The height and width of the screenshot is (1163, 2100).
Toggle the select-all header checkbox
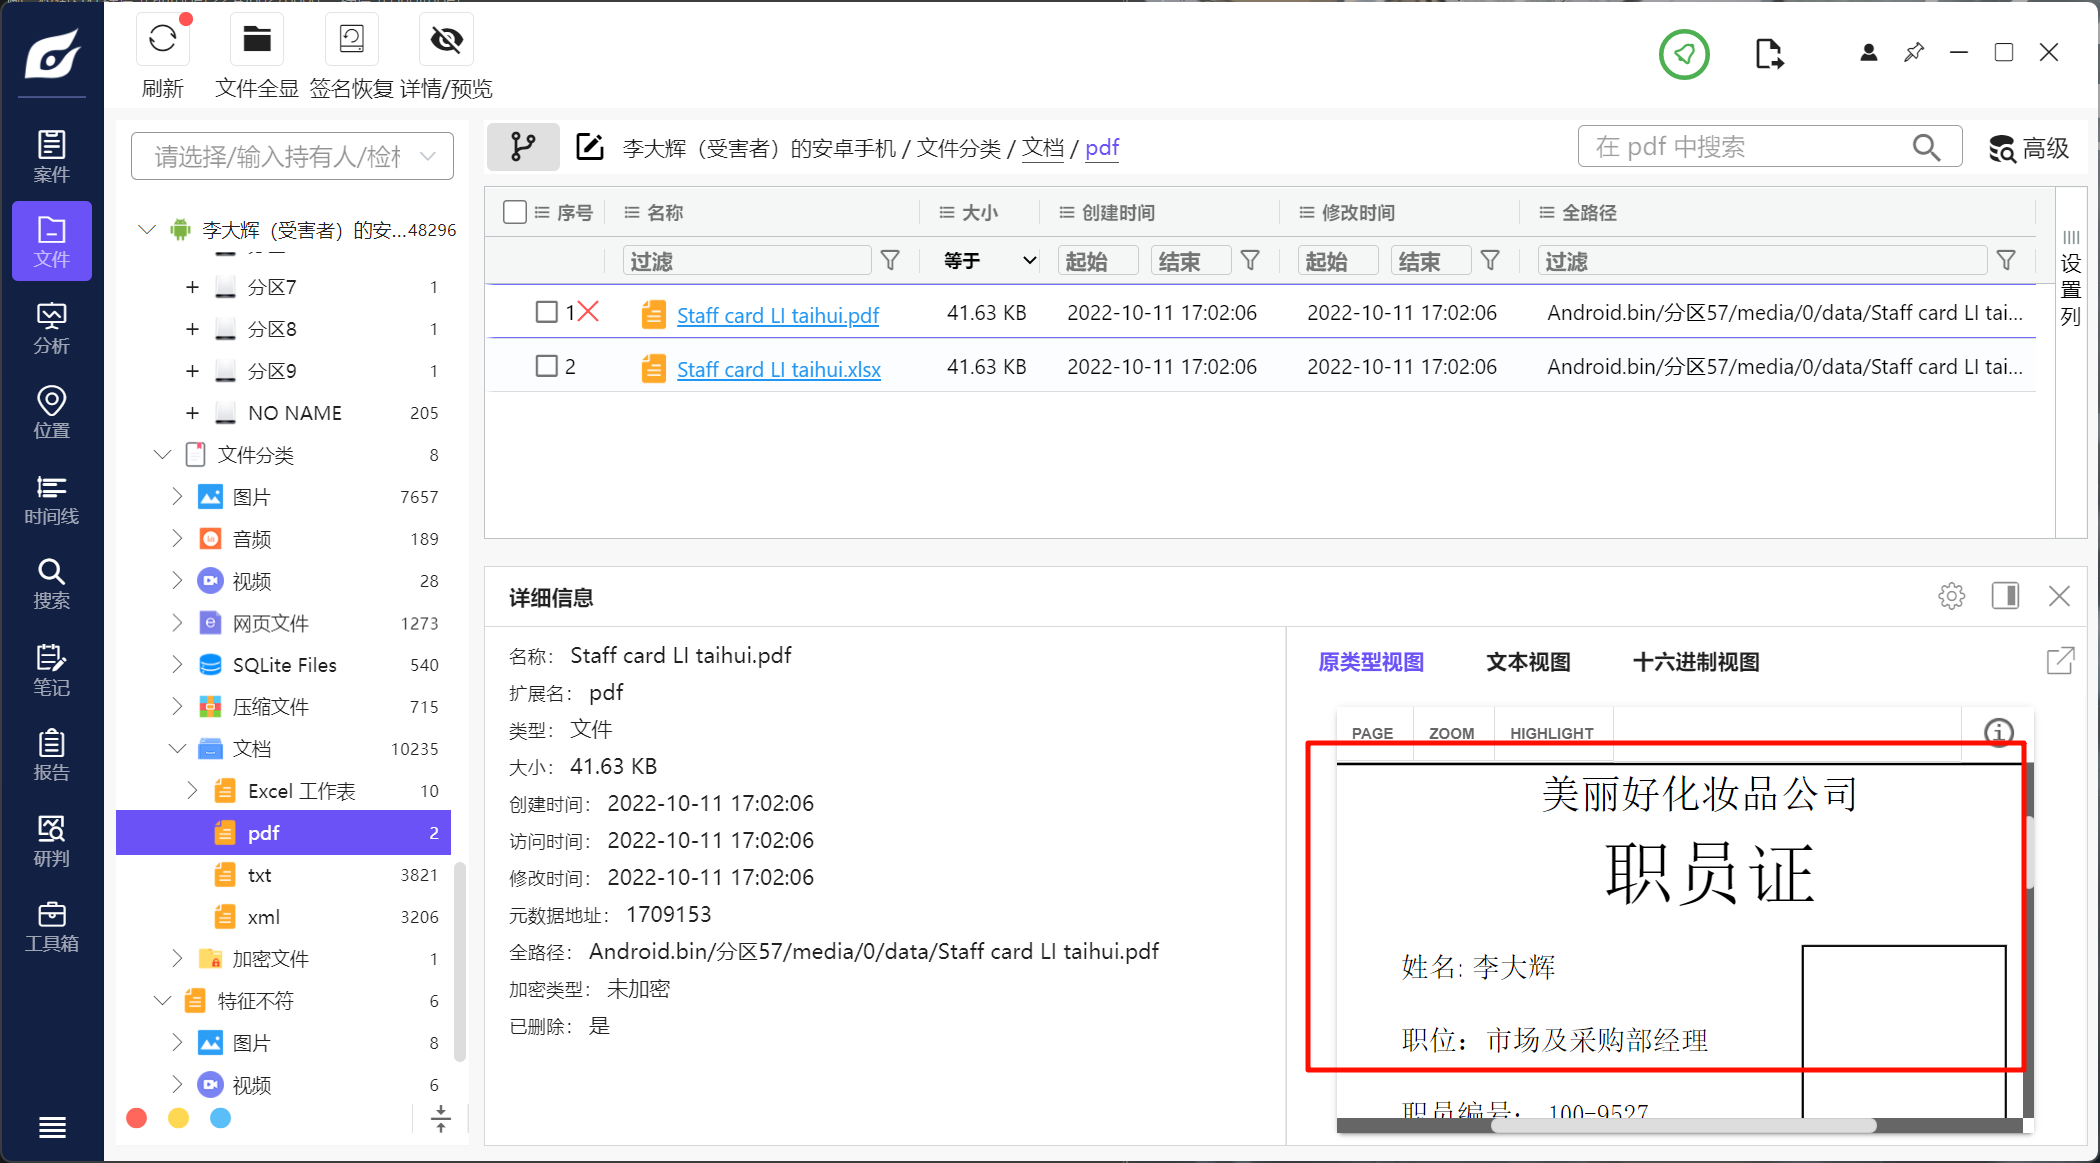coord(515,212)
